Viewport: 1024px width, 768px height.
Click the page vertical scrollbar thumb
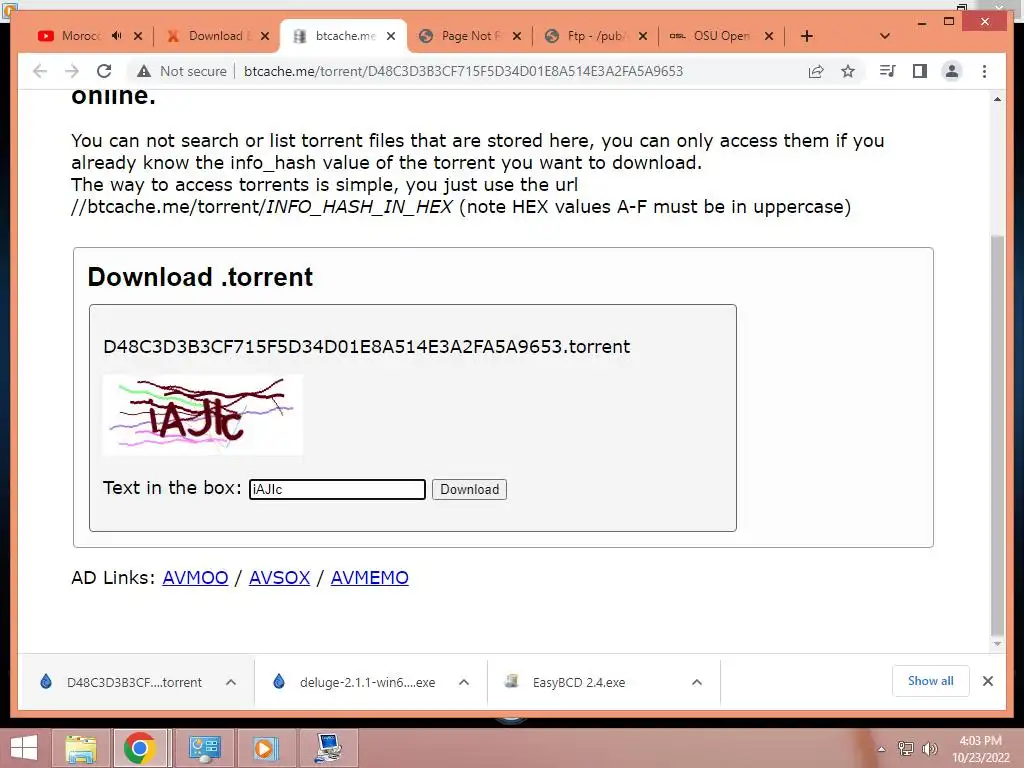coord(997,434)
